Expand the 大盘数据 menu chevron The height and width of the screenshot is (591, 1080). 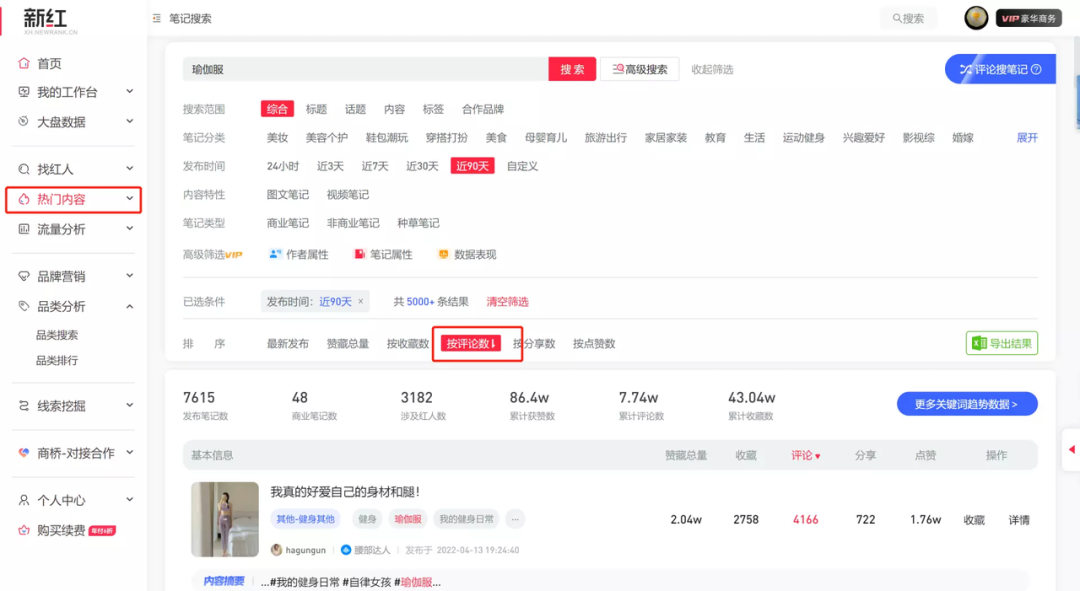tap(129, 121)
